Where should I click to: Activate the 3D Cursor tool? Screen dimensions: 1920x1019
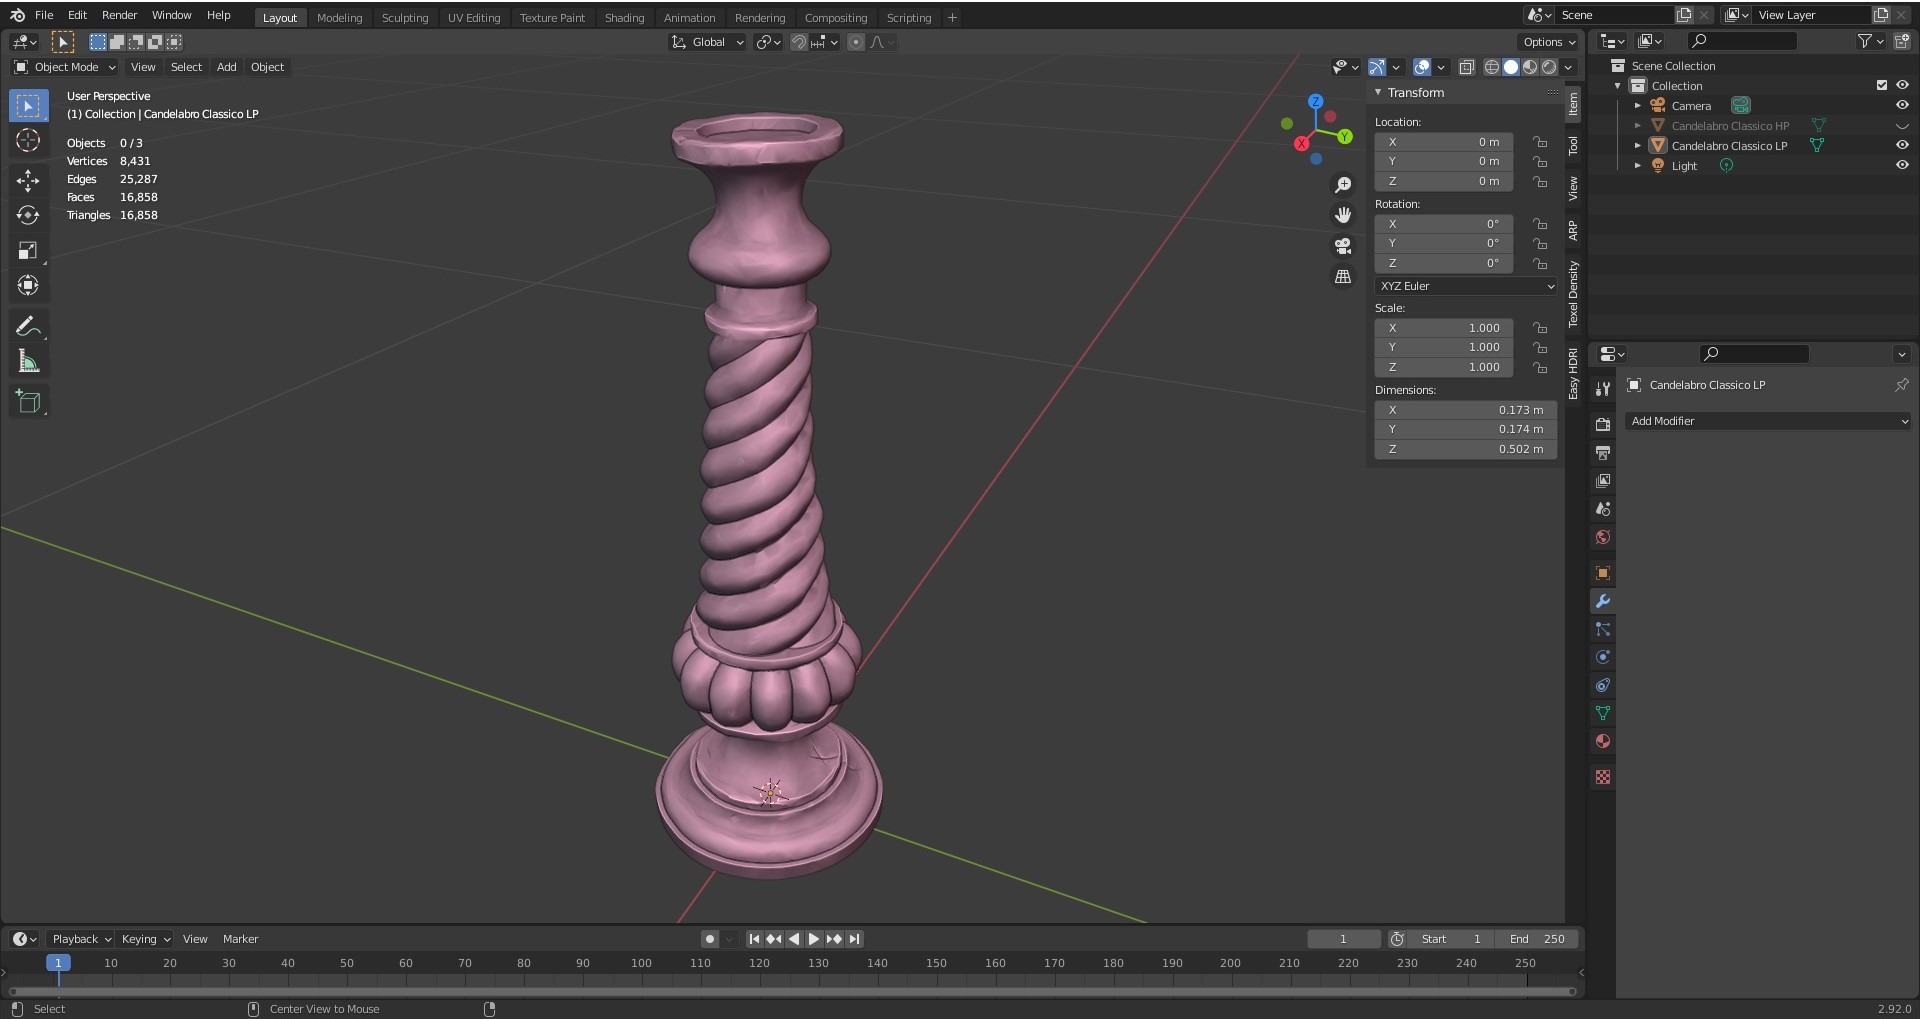tap(28, 140)
